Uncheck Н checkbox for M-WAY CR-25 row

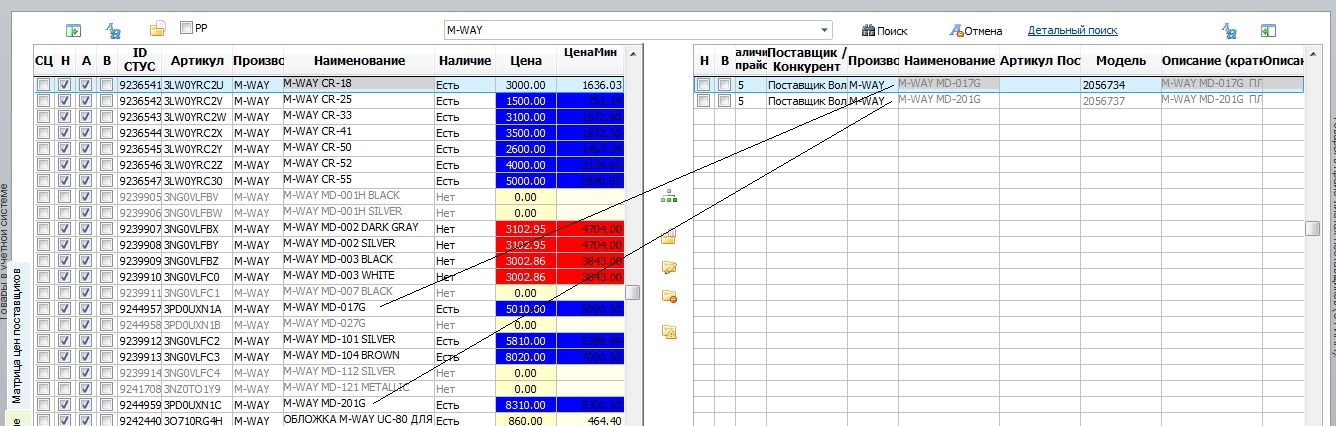(65, 102)
